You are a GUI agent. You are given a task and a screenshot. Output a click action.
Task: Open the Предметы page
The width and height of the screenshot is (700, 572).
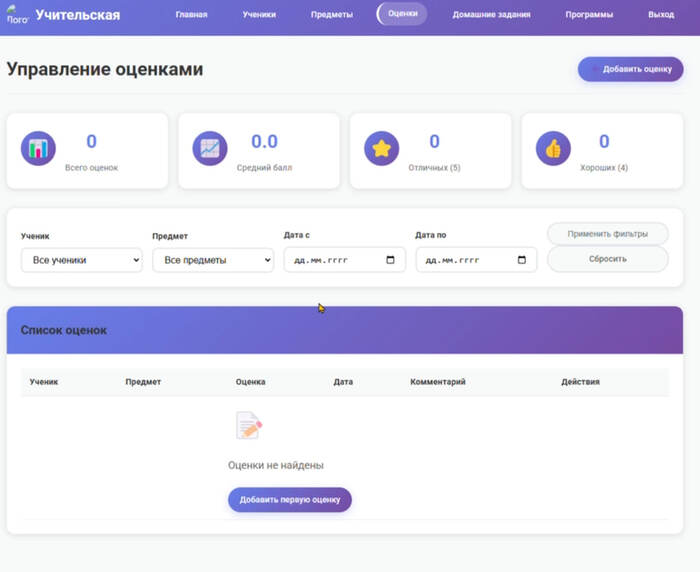coord(332,15)
